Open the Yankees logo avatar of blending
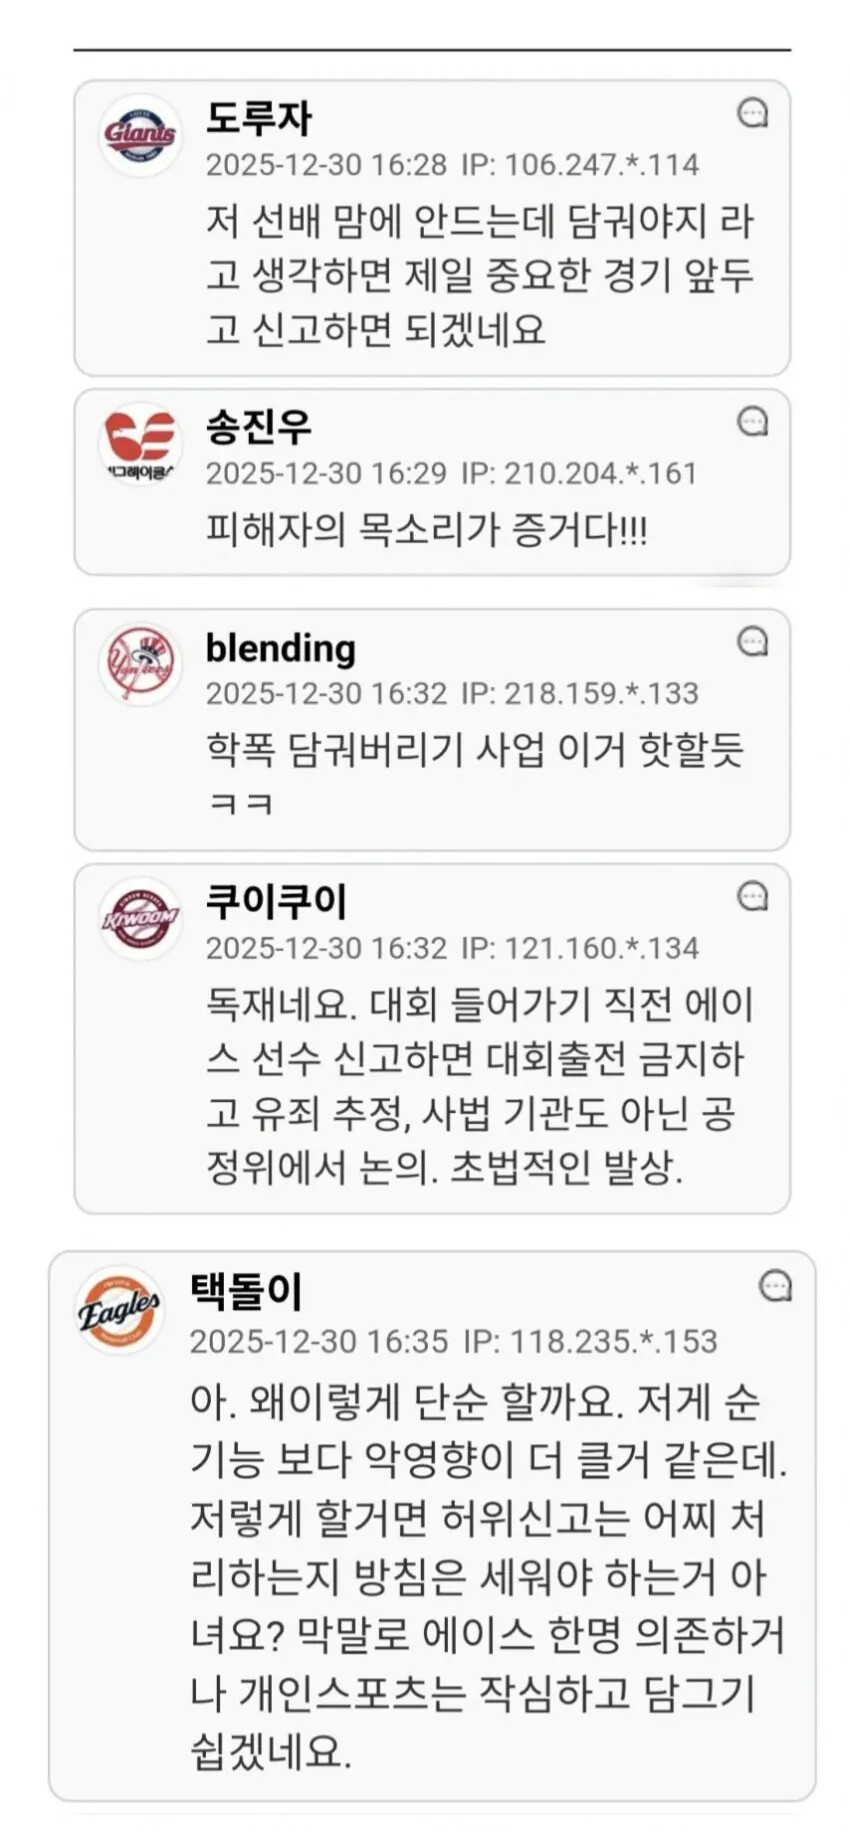Screen dimensions: 850x1832 click(140, 662)
